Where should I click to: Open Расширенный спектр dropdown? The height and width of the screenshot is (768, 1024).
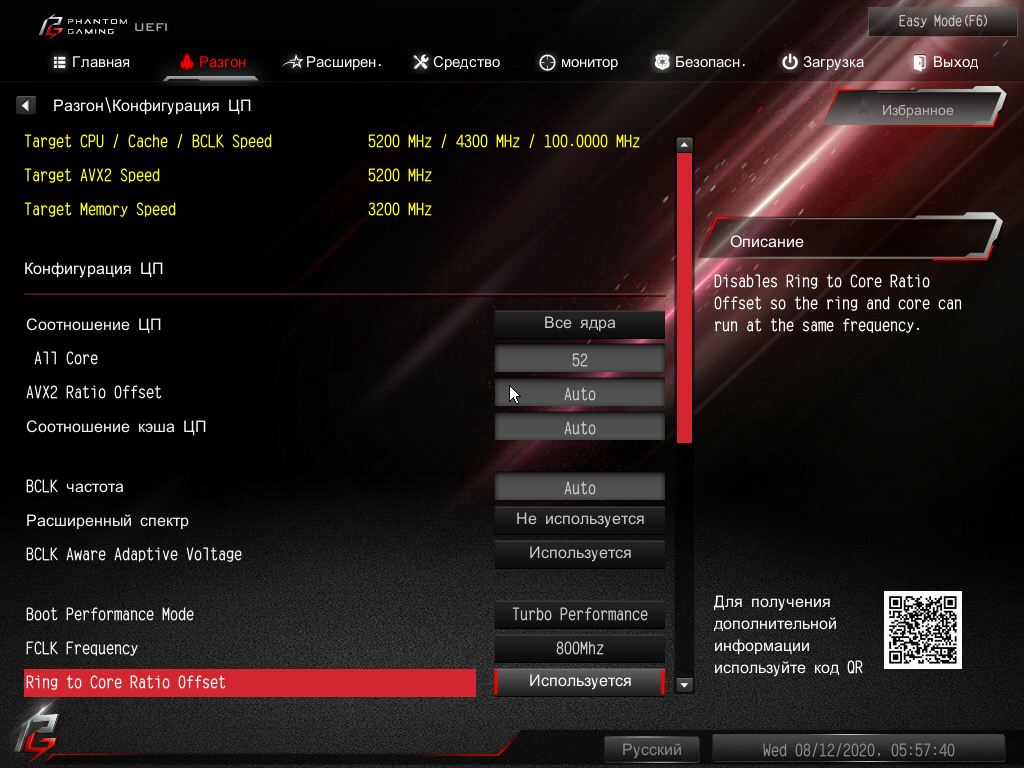(580, 520)
